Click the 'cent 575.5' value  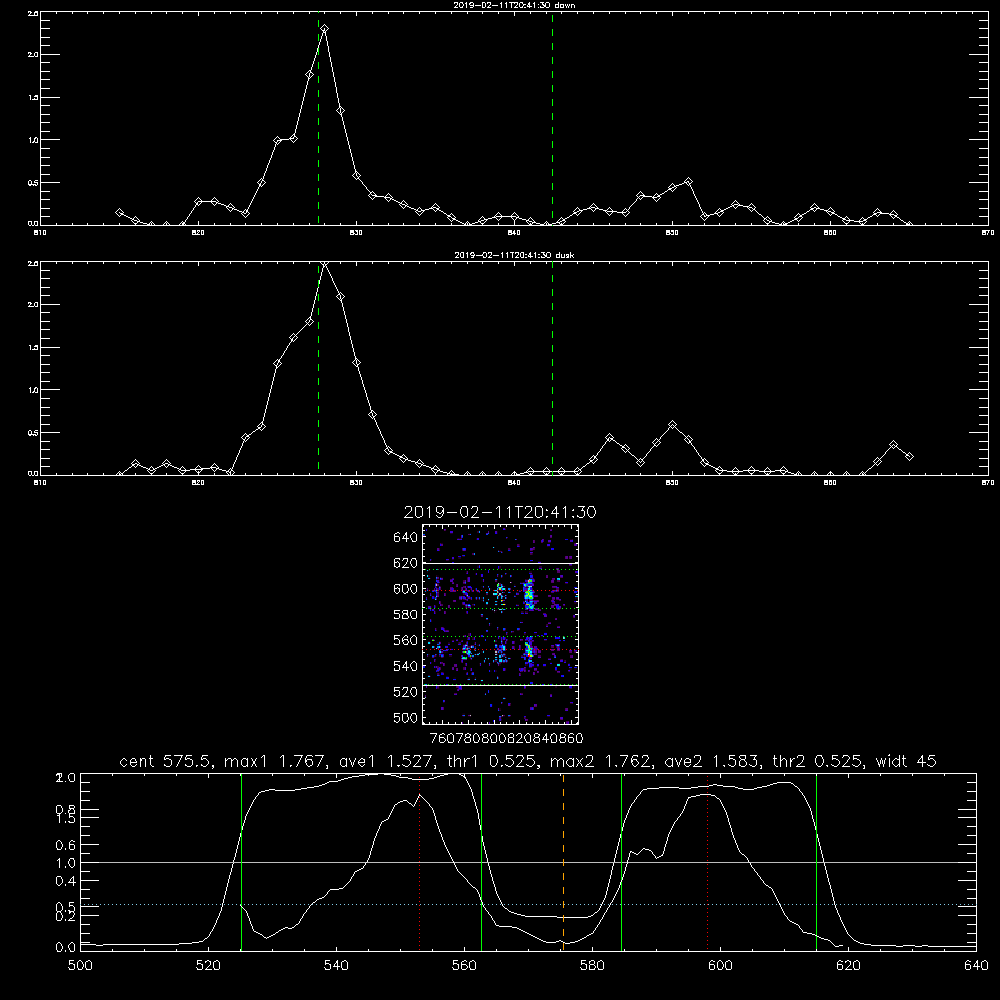(x=166, y=761)
